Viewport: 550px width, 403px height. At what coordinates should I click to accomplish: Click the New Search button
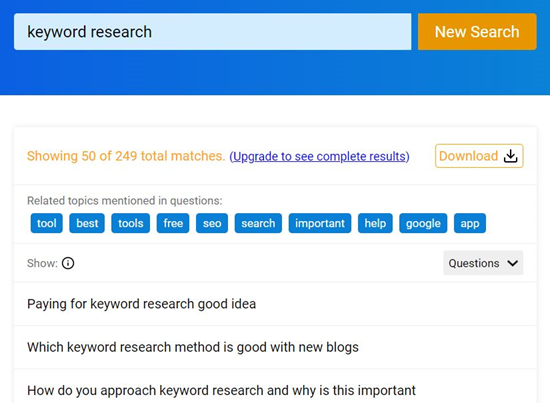pos(477,32)
